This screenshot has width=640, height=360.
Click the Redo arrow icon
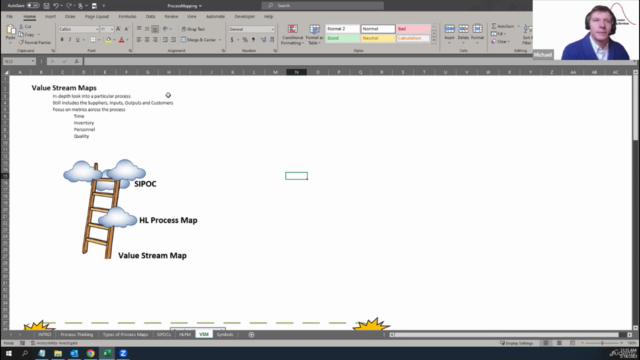69,6
